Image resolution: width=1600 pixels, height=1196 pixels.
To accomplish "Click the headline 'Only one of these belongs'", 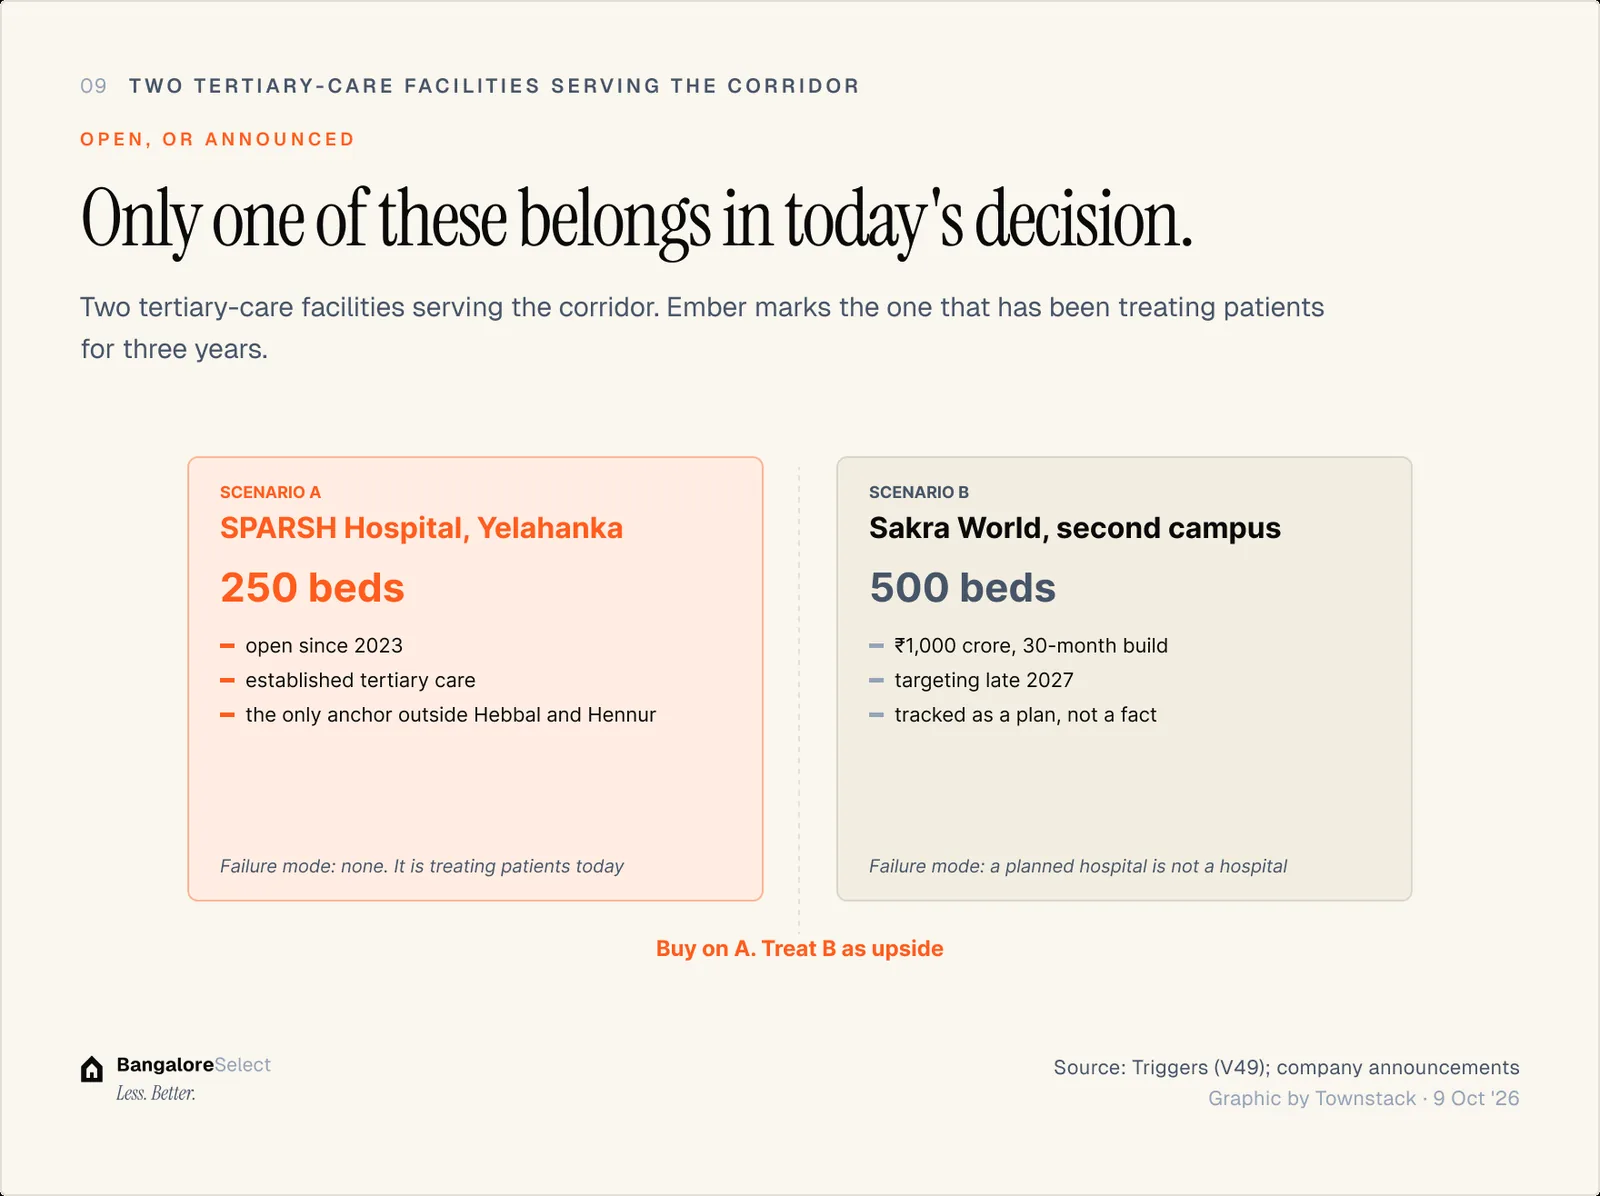I will tap(395, 219).
